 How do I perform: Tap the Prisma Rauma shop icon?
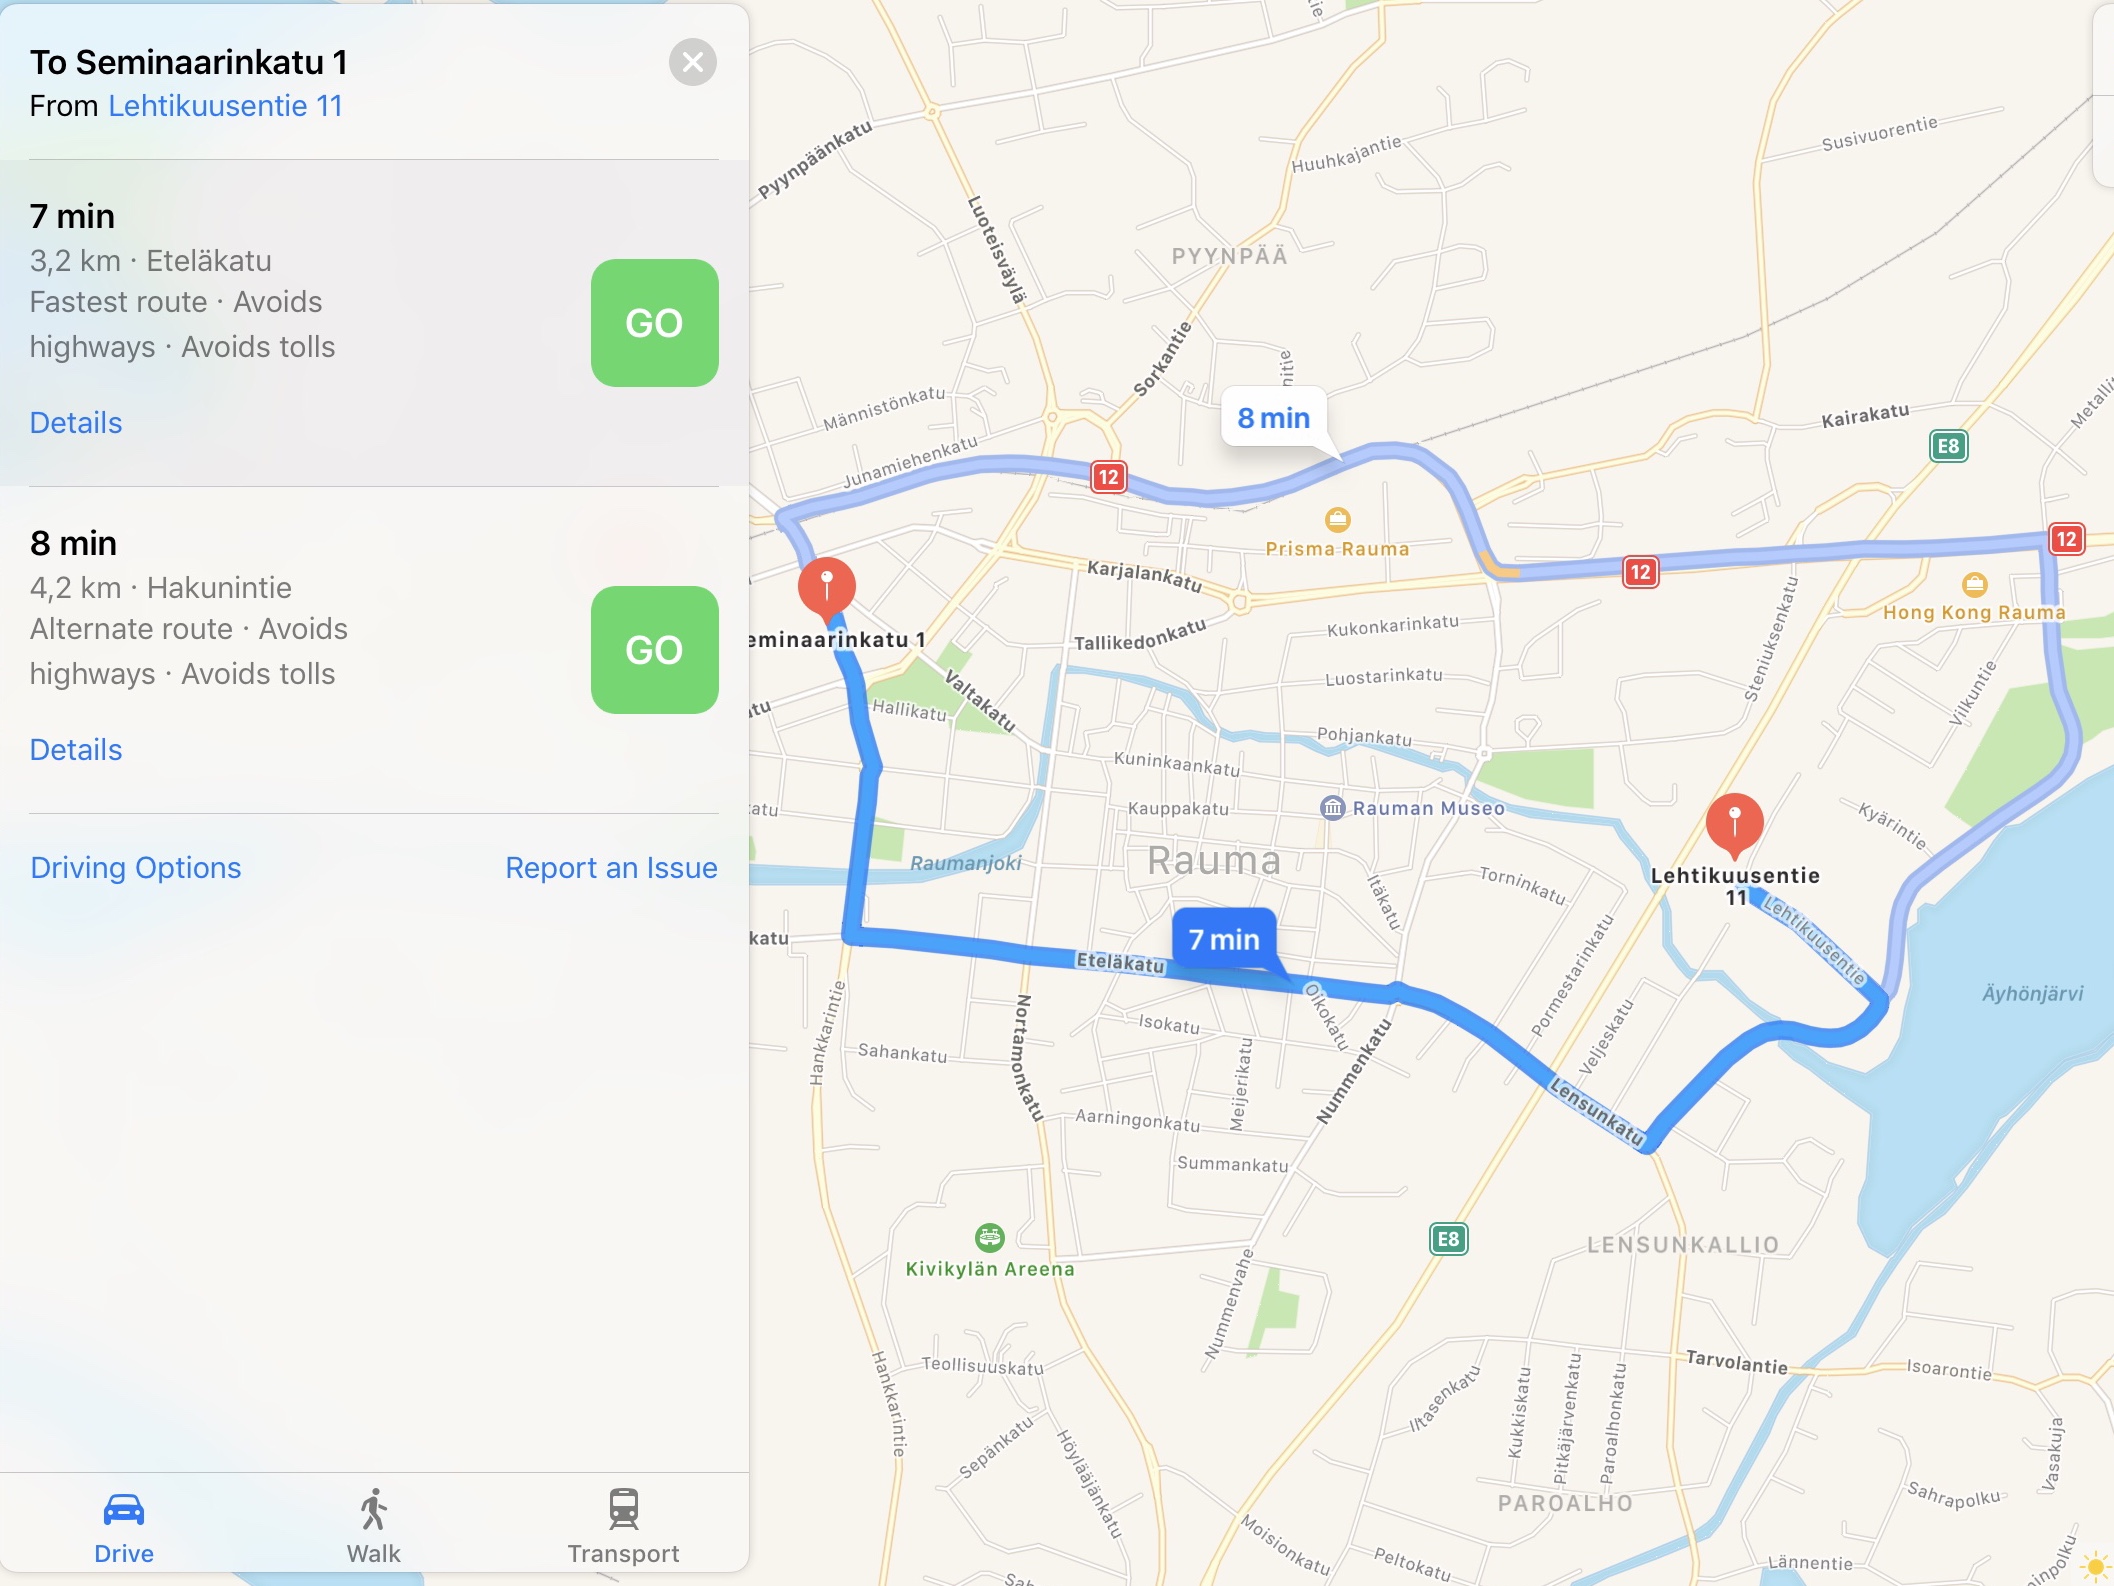point(1337,520)
